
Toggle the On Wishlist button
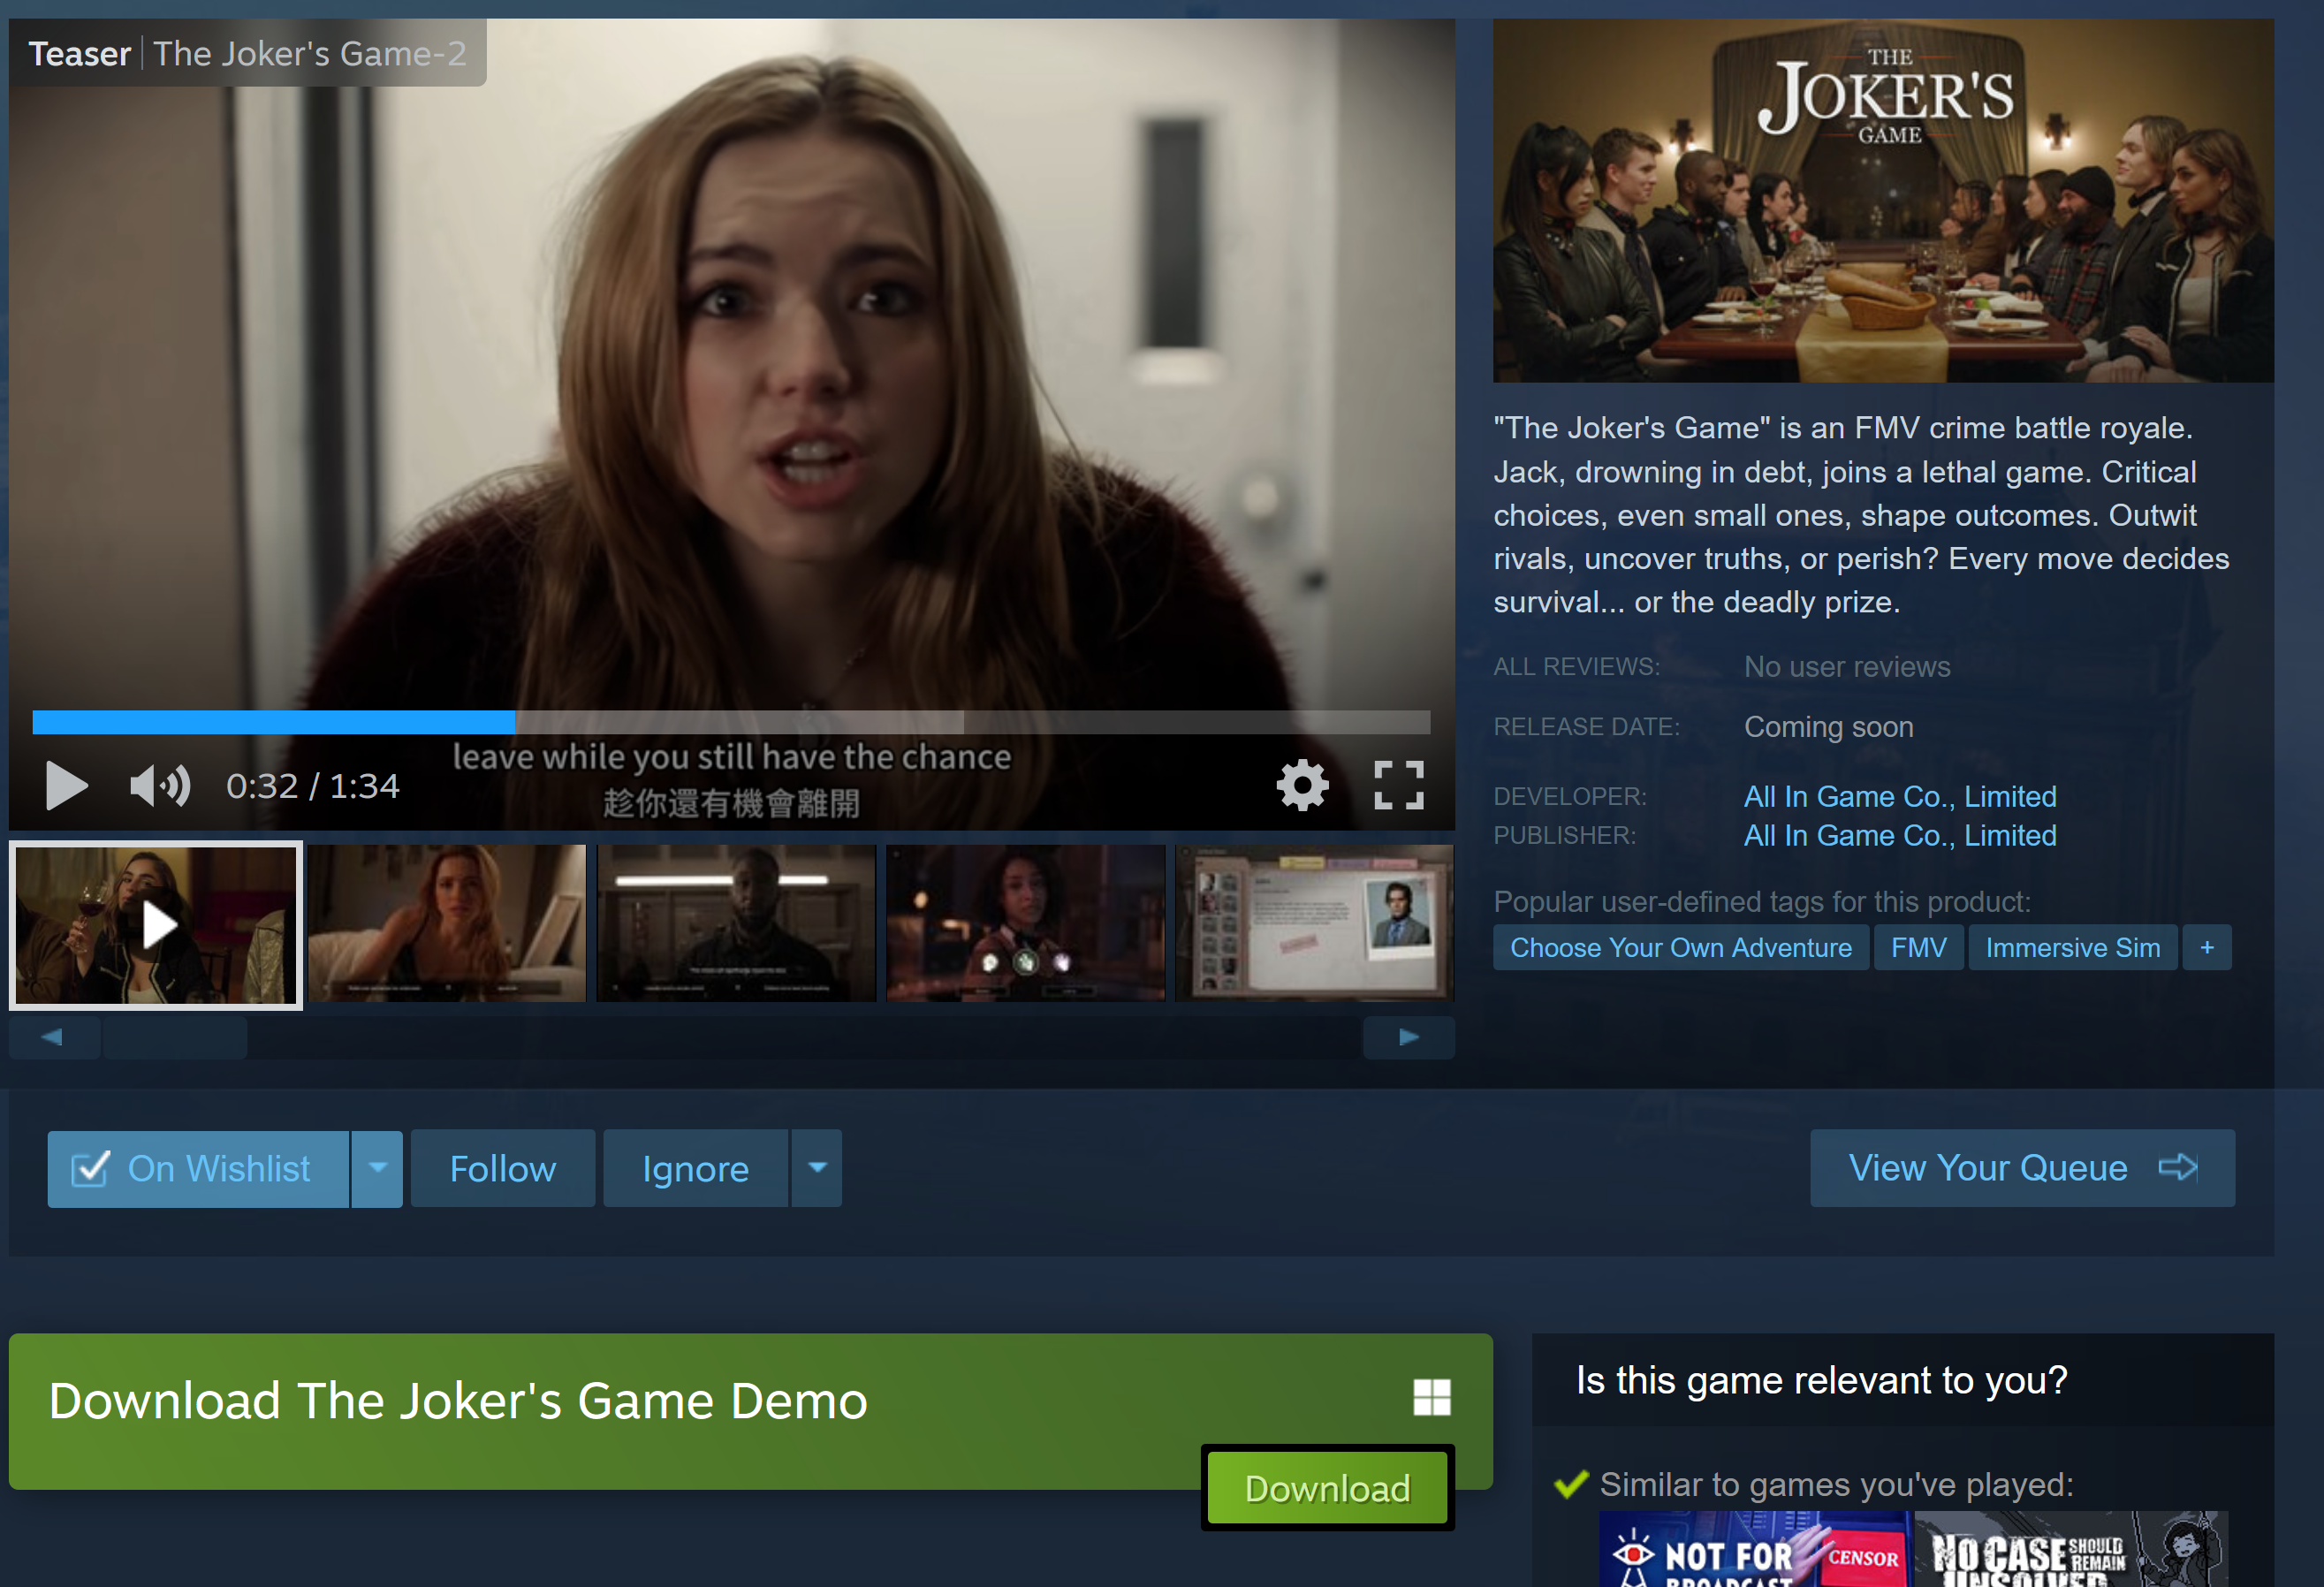point(198,1169)
